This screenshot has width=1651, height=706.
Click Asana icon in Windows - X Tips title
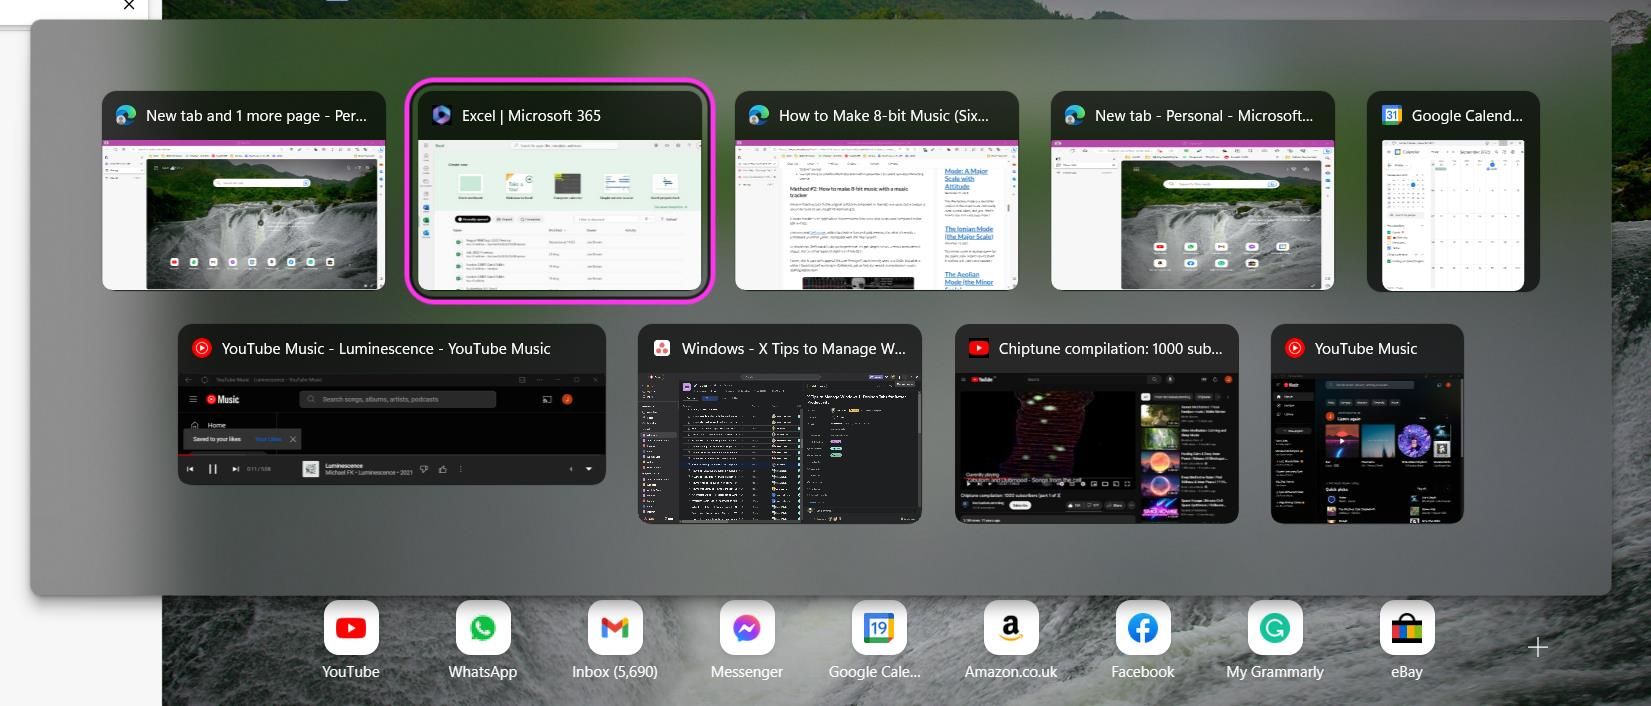[661, 348]
